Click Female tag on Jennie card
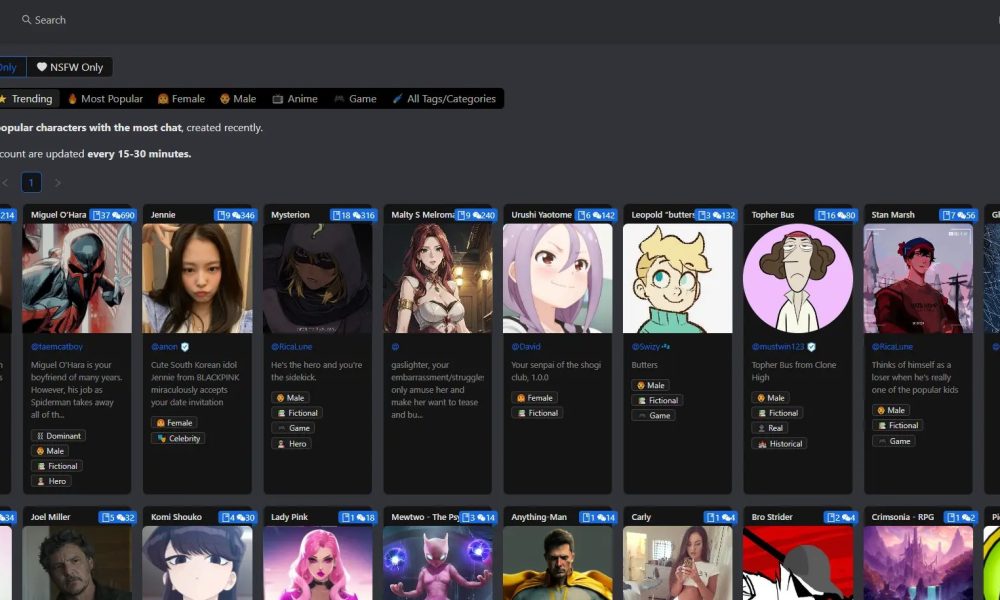1000x600 pixels. coord(174,423)
